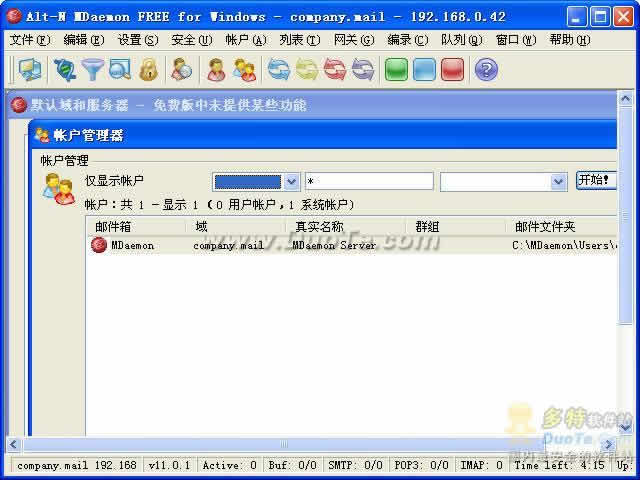Click the magnifier search window icon

(x=120, y=69)
